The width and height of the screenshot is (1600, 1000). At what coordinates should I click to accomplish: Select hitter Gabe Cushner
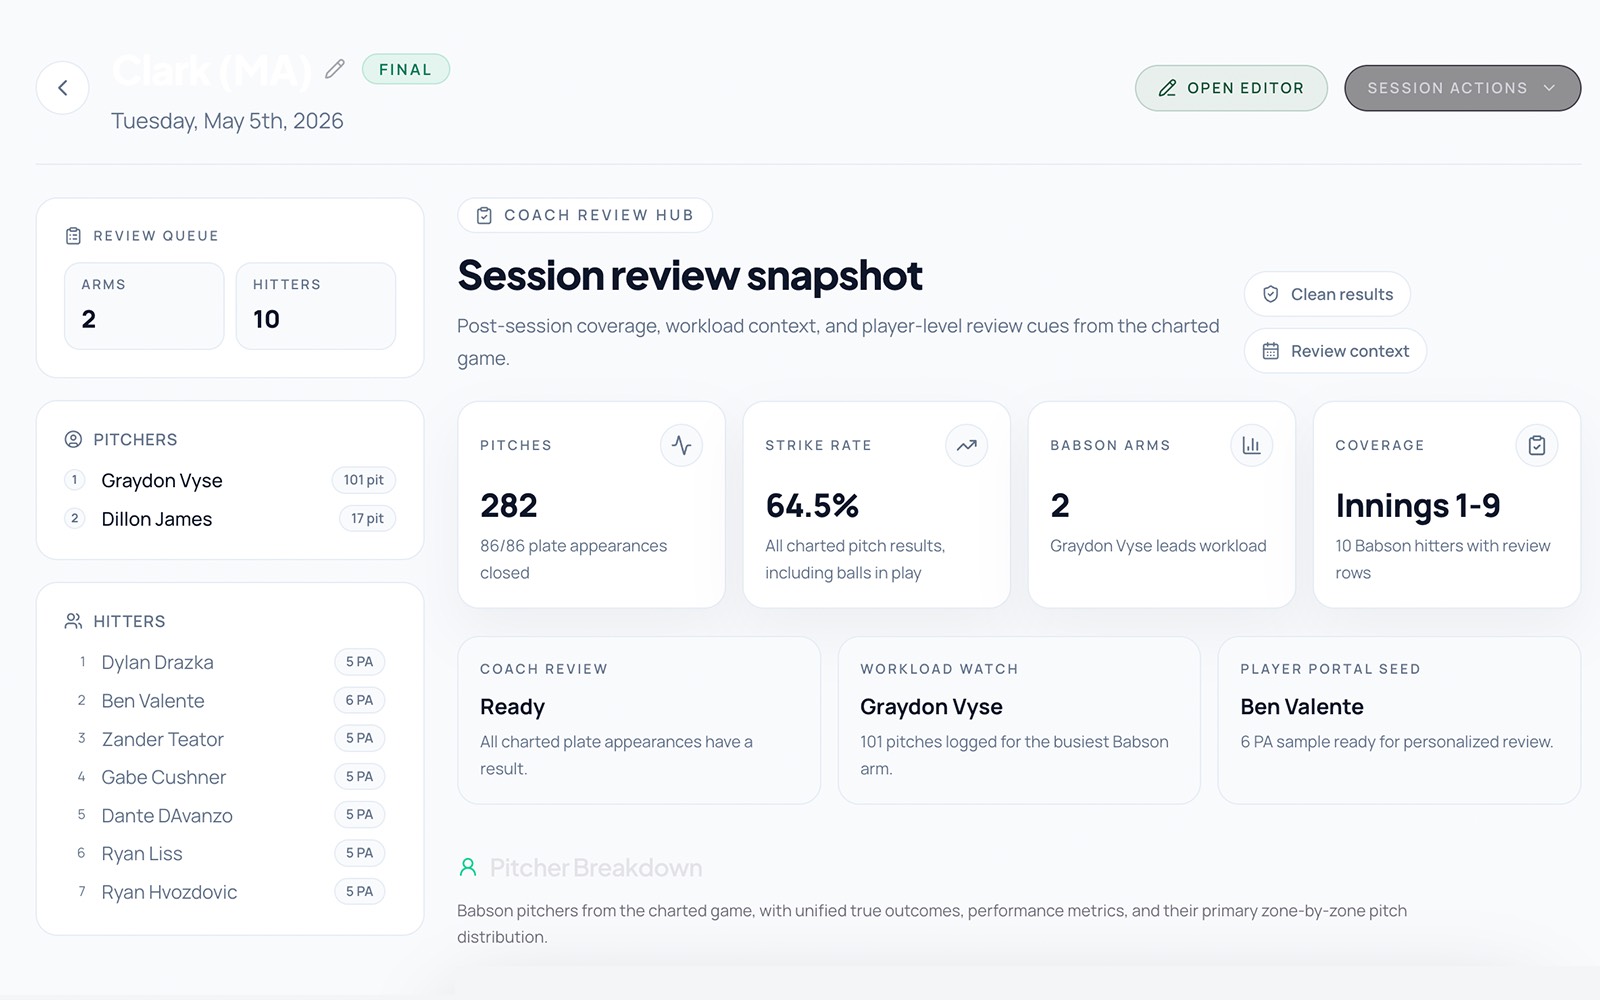click(230, 776)
